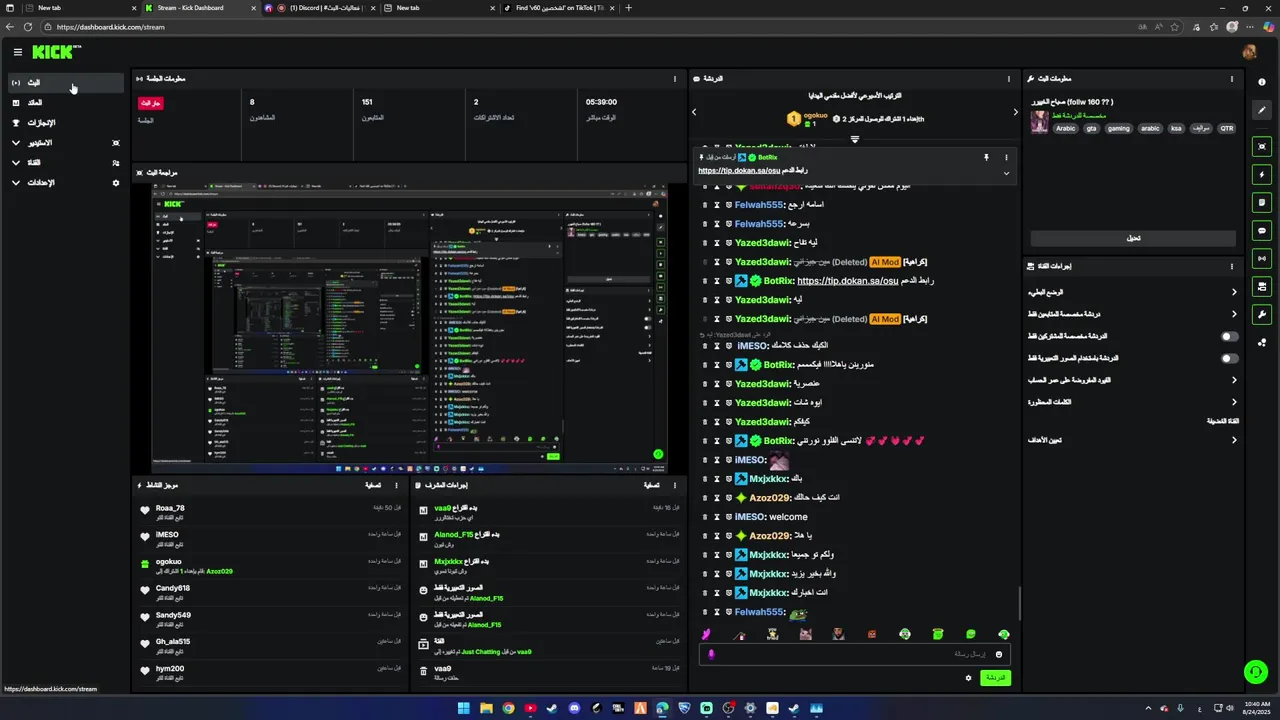
Task: Select the Achievements item in the left sidebar
Action: tap(66, 123)
